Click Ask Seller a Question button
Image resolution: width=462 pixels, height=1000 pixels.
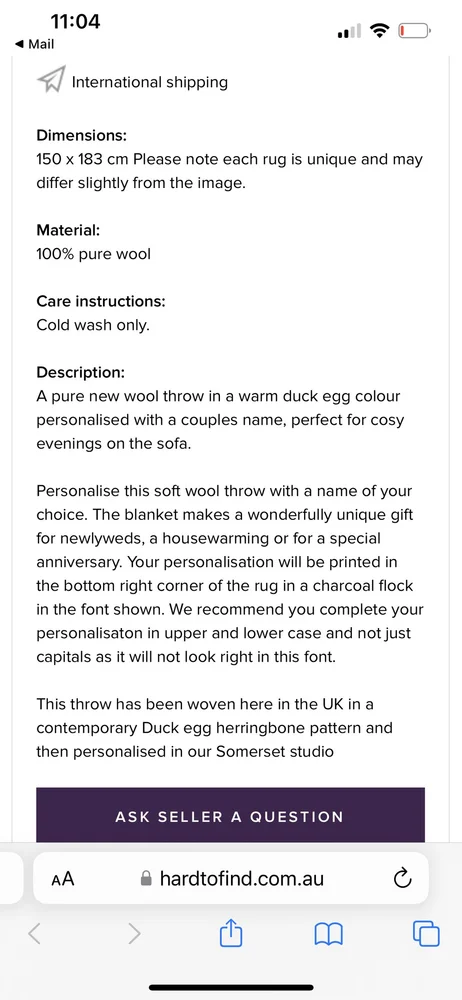230,816
